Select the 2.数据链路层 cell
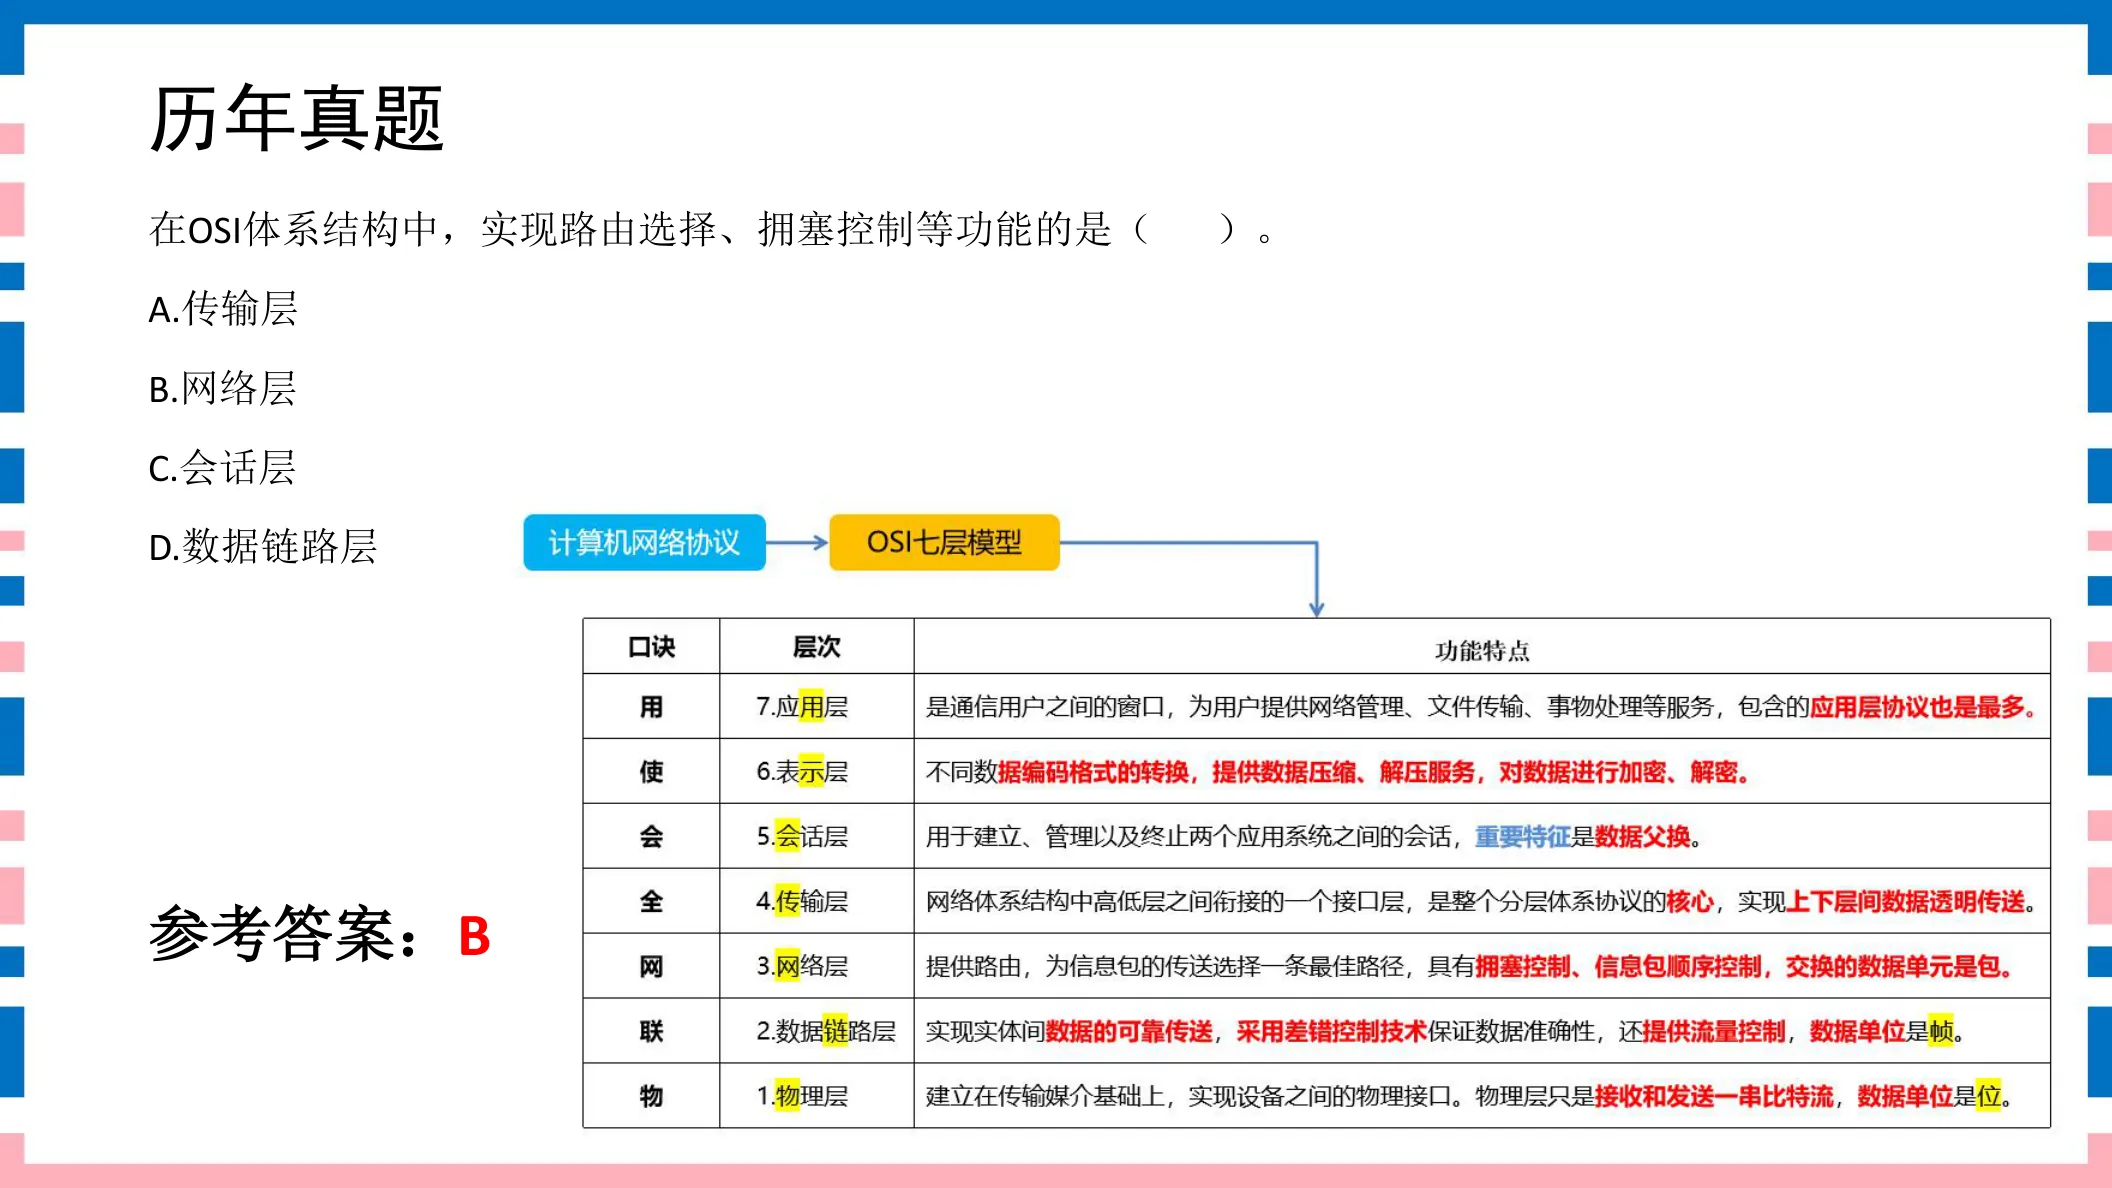The height and width of the screenshot is (1188, 2112). [816, 1031]
